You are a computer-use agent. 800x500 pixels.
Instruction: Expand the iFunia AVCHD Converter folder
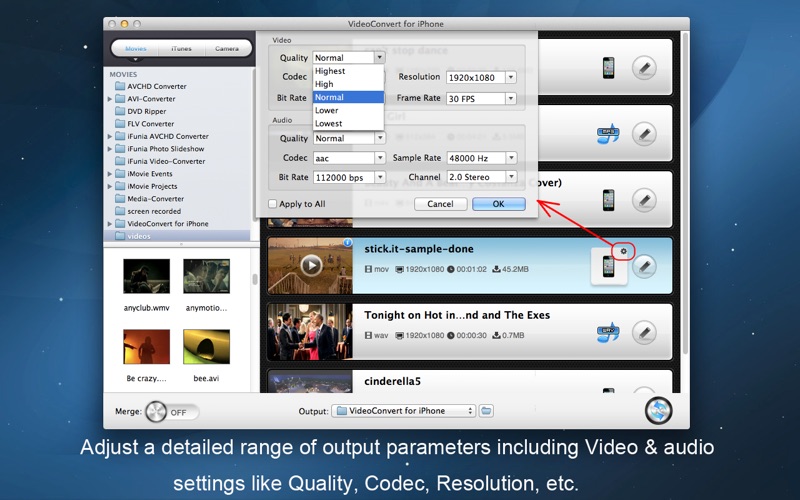pos(110,136)
